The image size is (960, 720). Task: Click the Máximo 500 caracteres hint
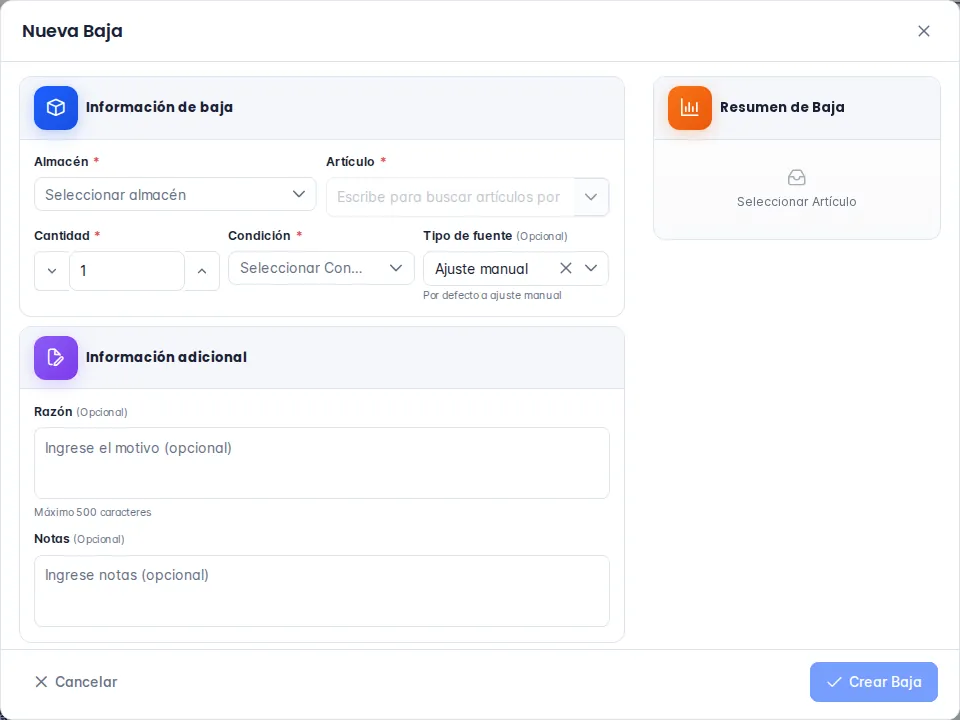(x=92, y=512)
